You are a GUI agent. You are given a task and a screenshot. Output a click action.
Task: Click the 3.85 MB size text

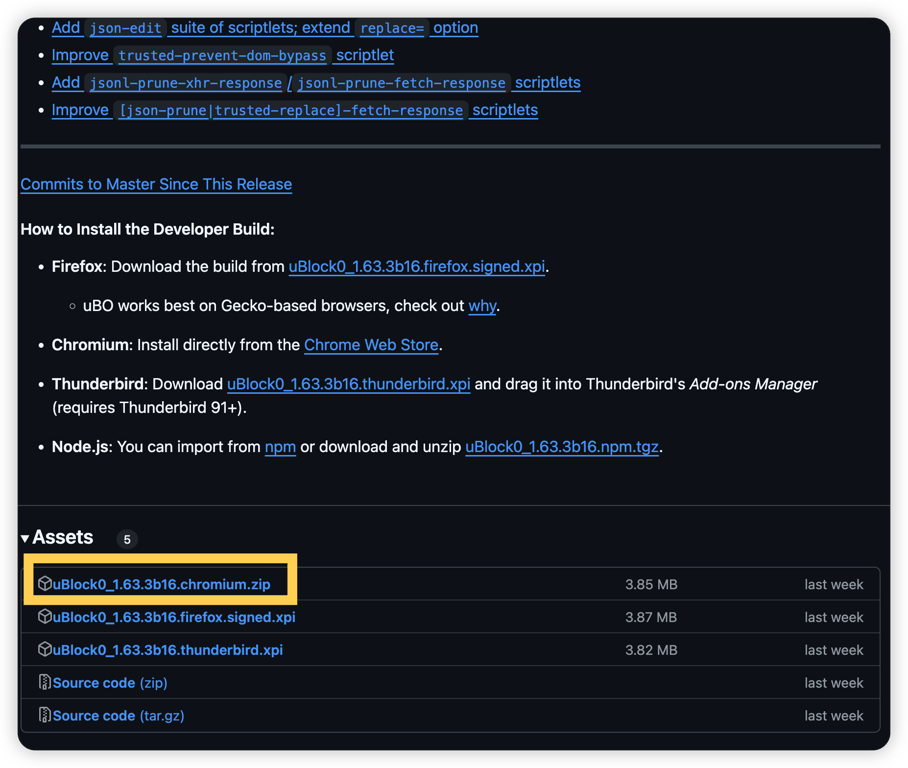click(651, 584)
